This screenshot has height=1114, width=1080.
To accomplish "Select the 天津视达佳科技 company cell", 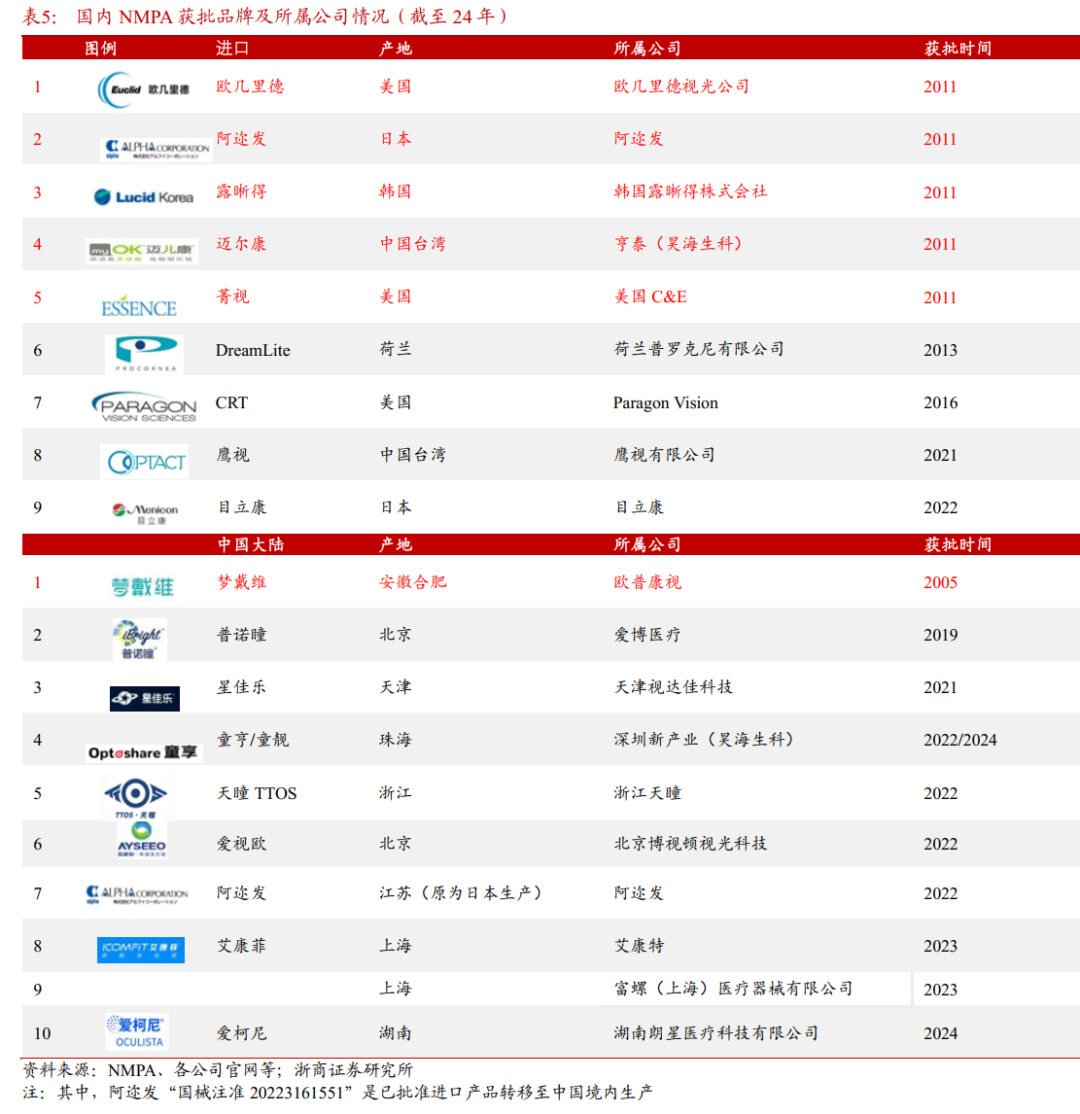I will click(673, 687).
